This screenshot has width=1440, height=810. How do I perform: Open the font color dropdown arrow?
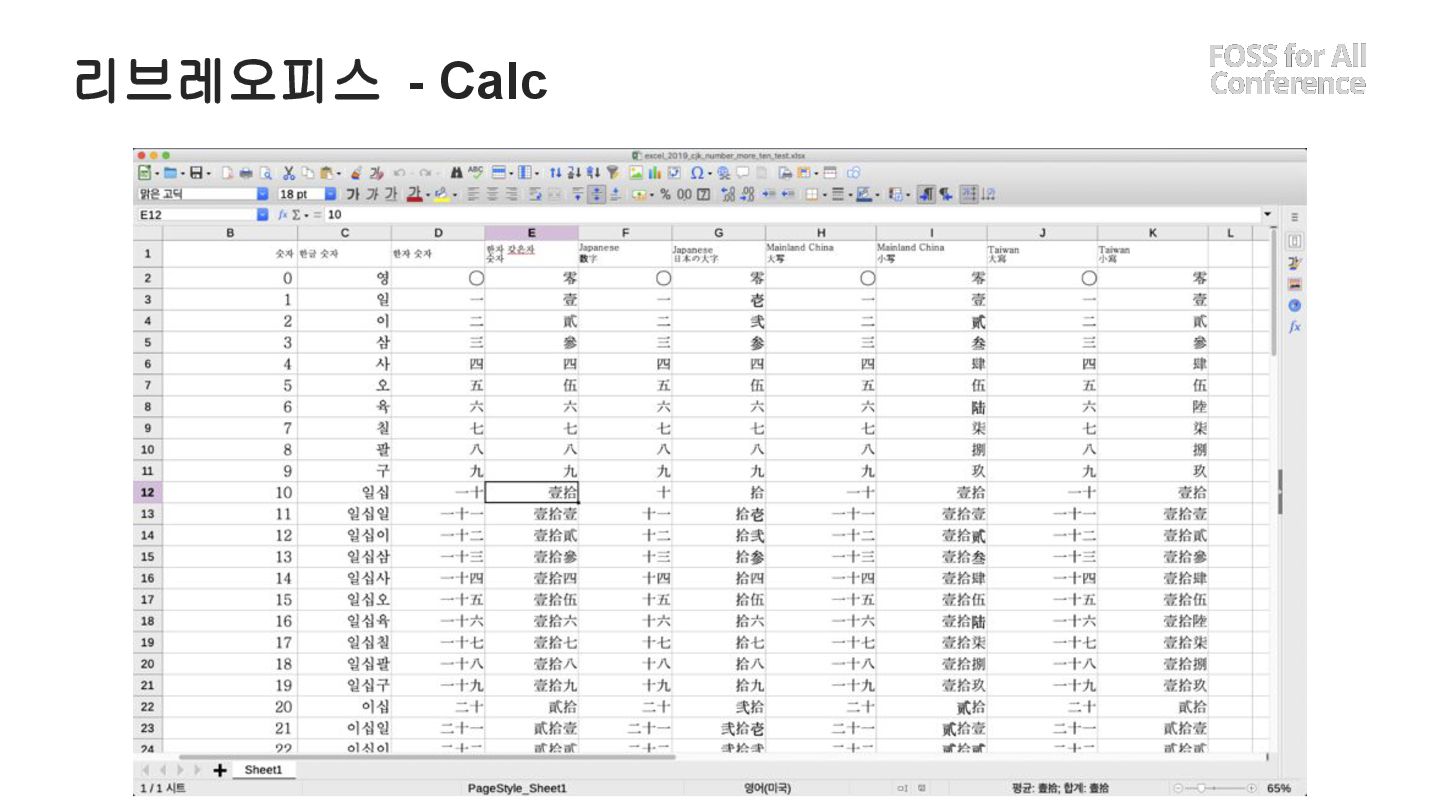tap(427, 195)
